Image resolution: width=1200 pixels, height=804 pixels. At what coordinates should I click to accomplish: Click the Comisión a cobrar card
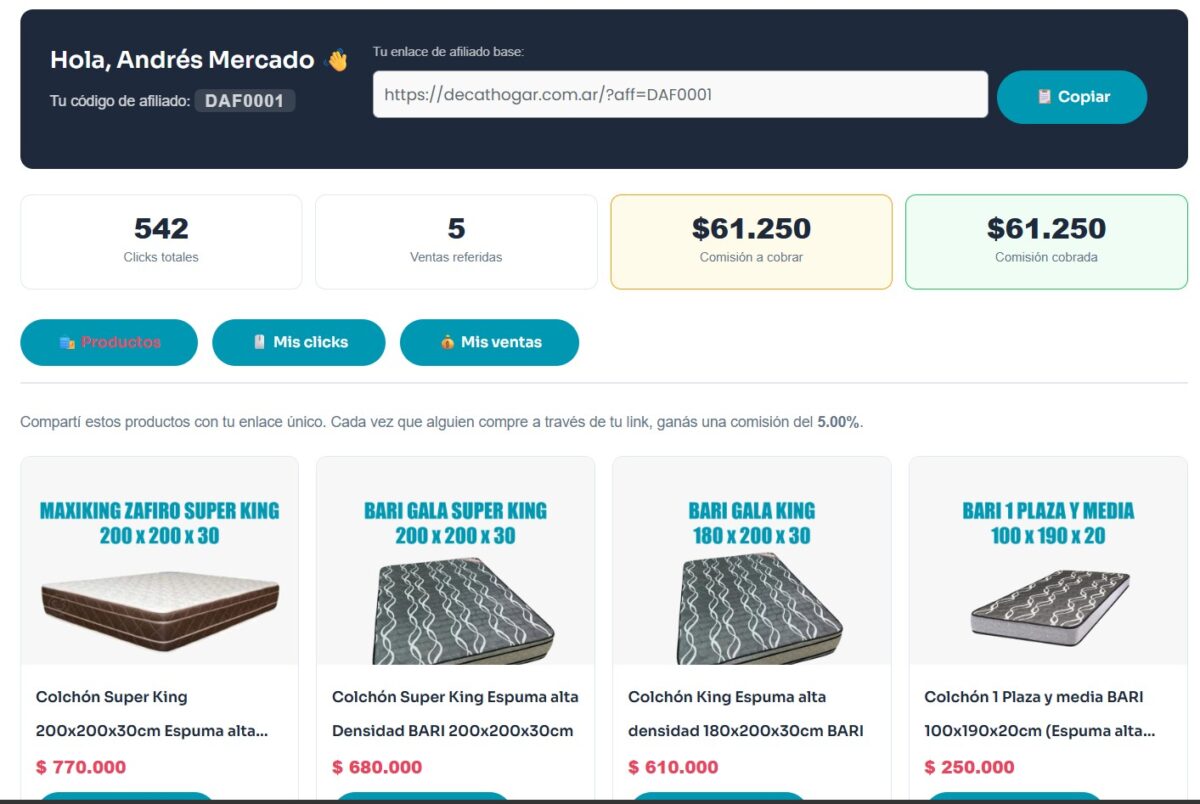tap(751, 242)
